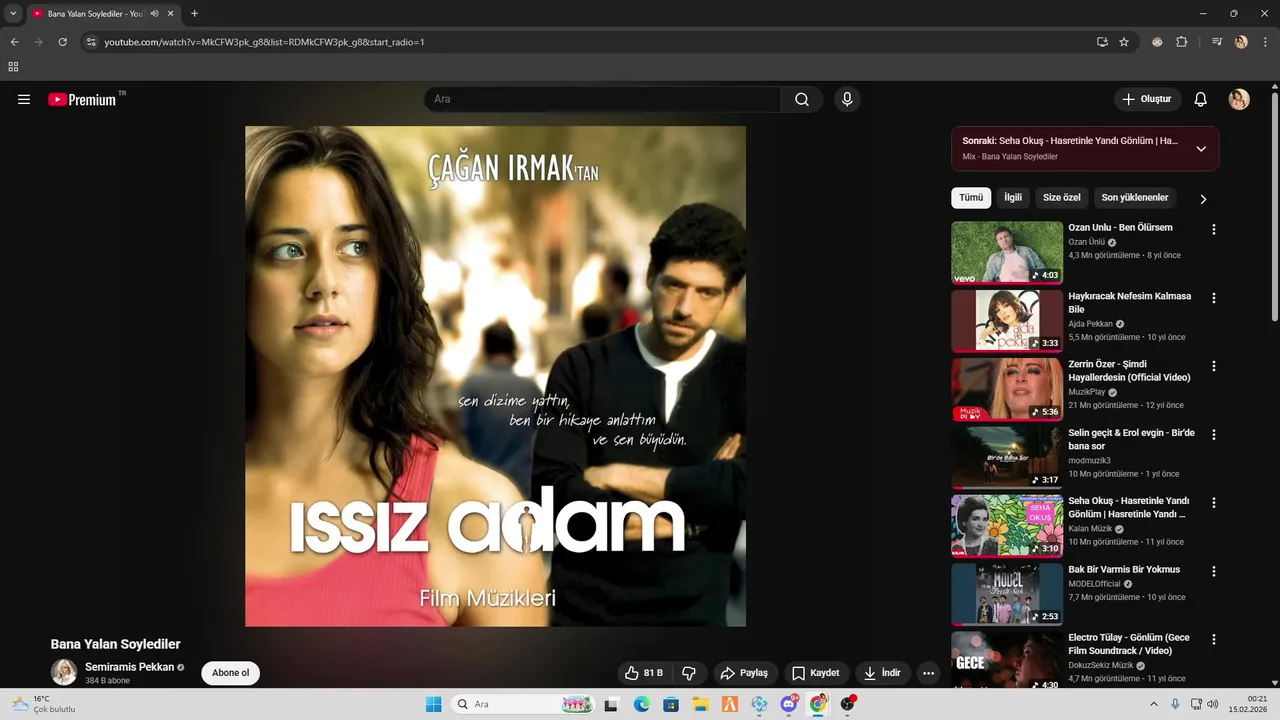
Task: Open the YouTube account avatar menu
Action: (1239, 99)
